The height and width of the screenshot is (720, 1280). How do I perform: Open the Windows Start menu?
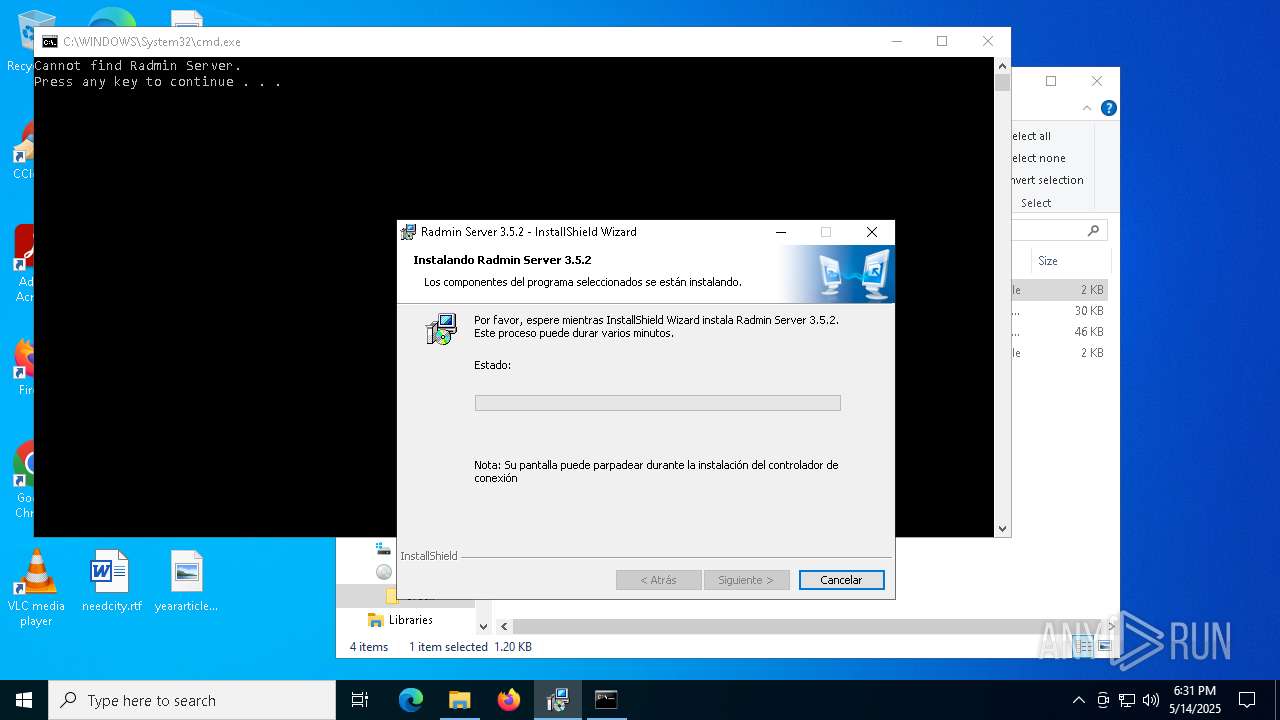[24, 700]
